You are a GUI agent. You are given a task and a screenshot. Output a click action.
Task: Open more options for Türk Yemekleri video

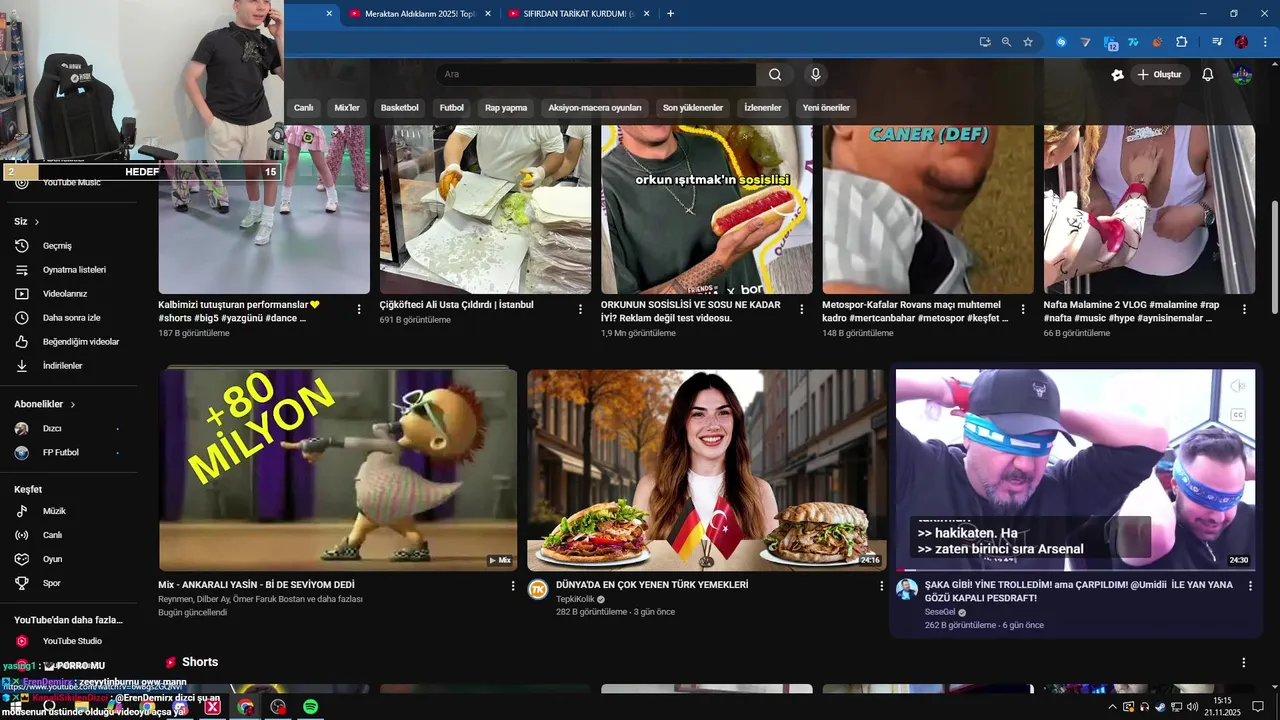coord(881,586)
